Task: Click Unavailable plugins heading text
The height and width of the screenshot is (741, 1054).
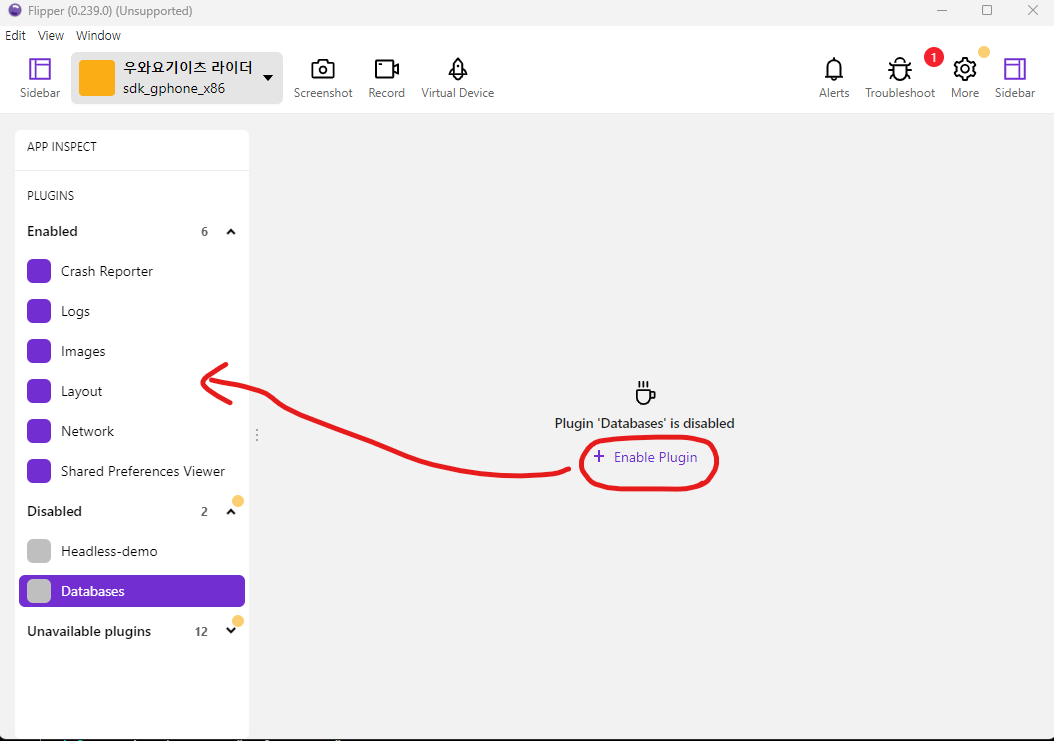Action: [89, 631]
